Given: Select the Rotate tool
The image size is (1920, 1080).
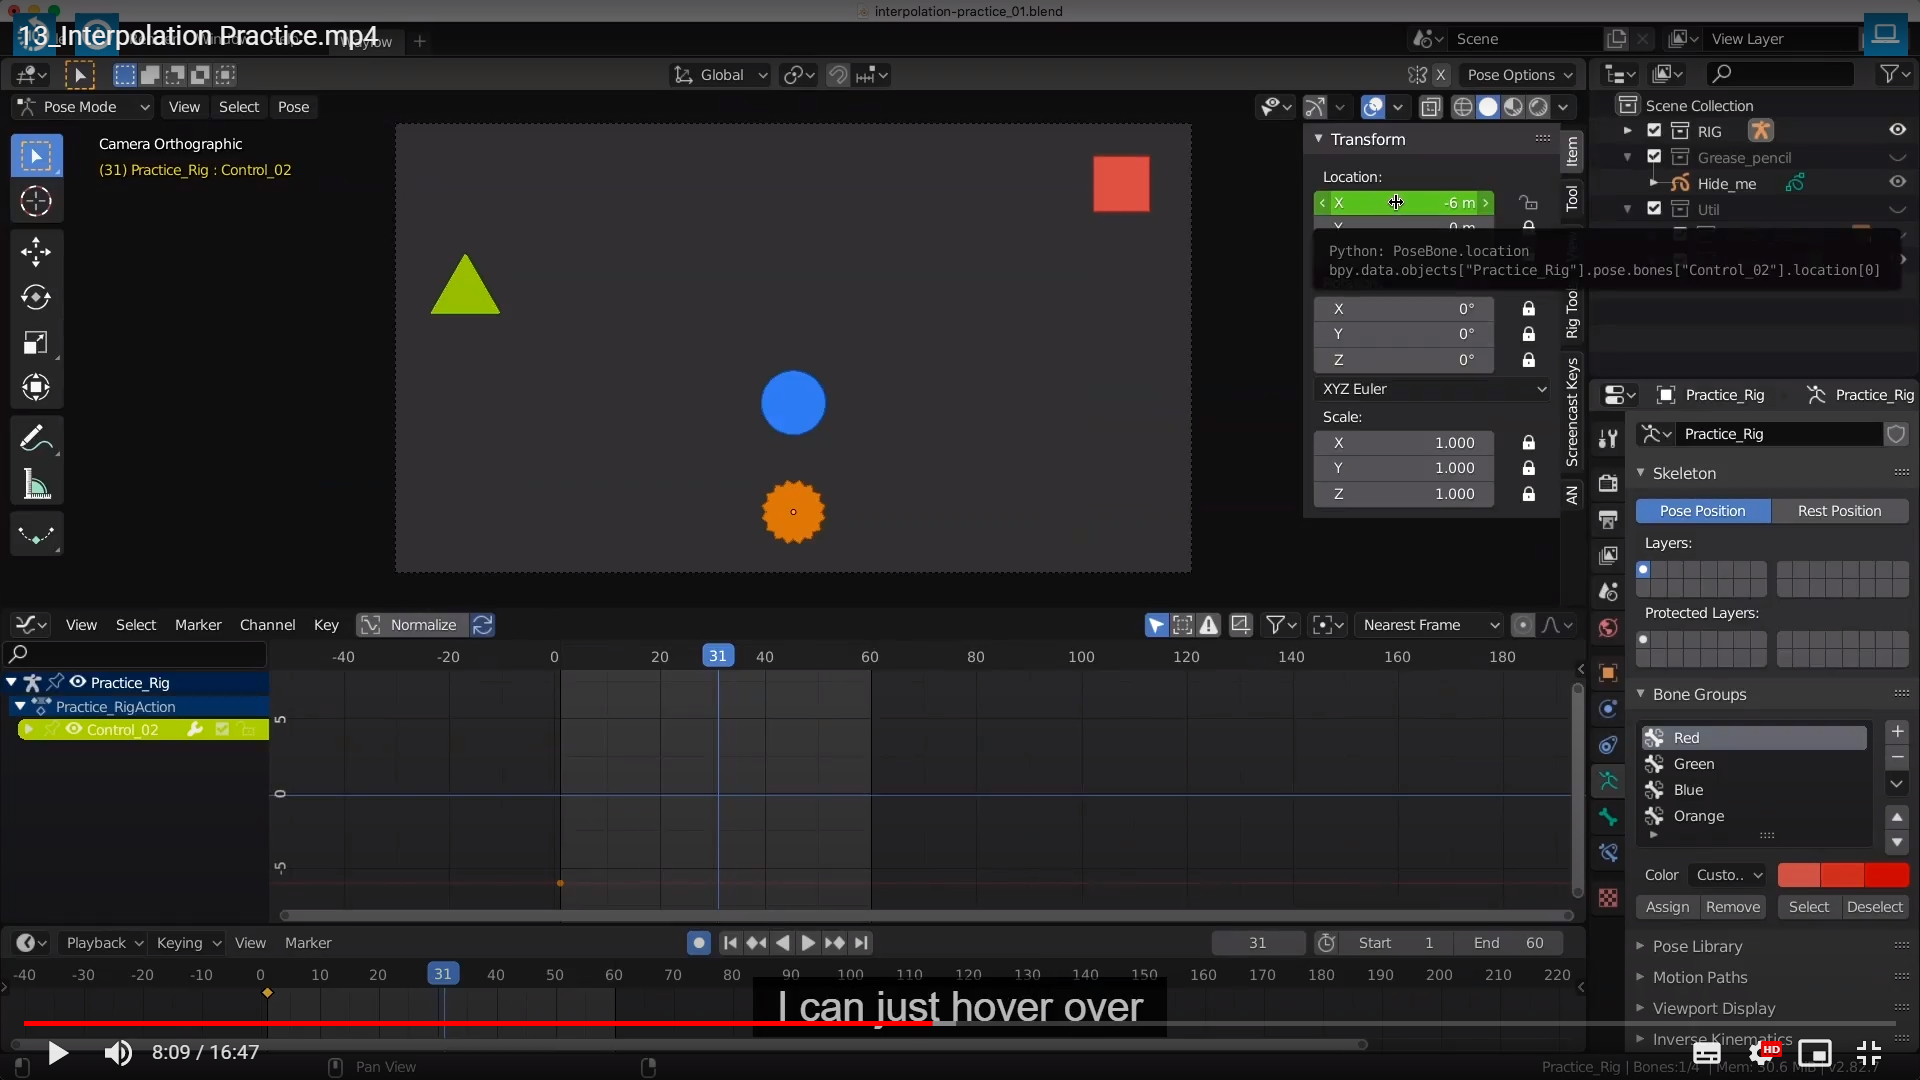Looking at the screenshot, I should pyautogui.click(x=36, y=297).
